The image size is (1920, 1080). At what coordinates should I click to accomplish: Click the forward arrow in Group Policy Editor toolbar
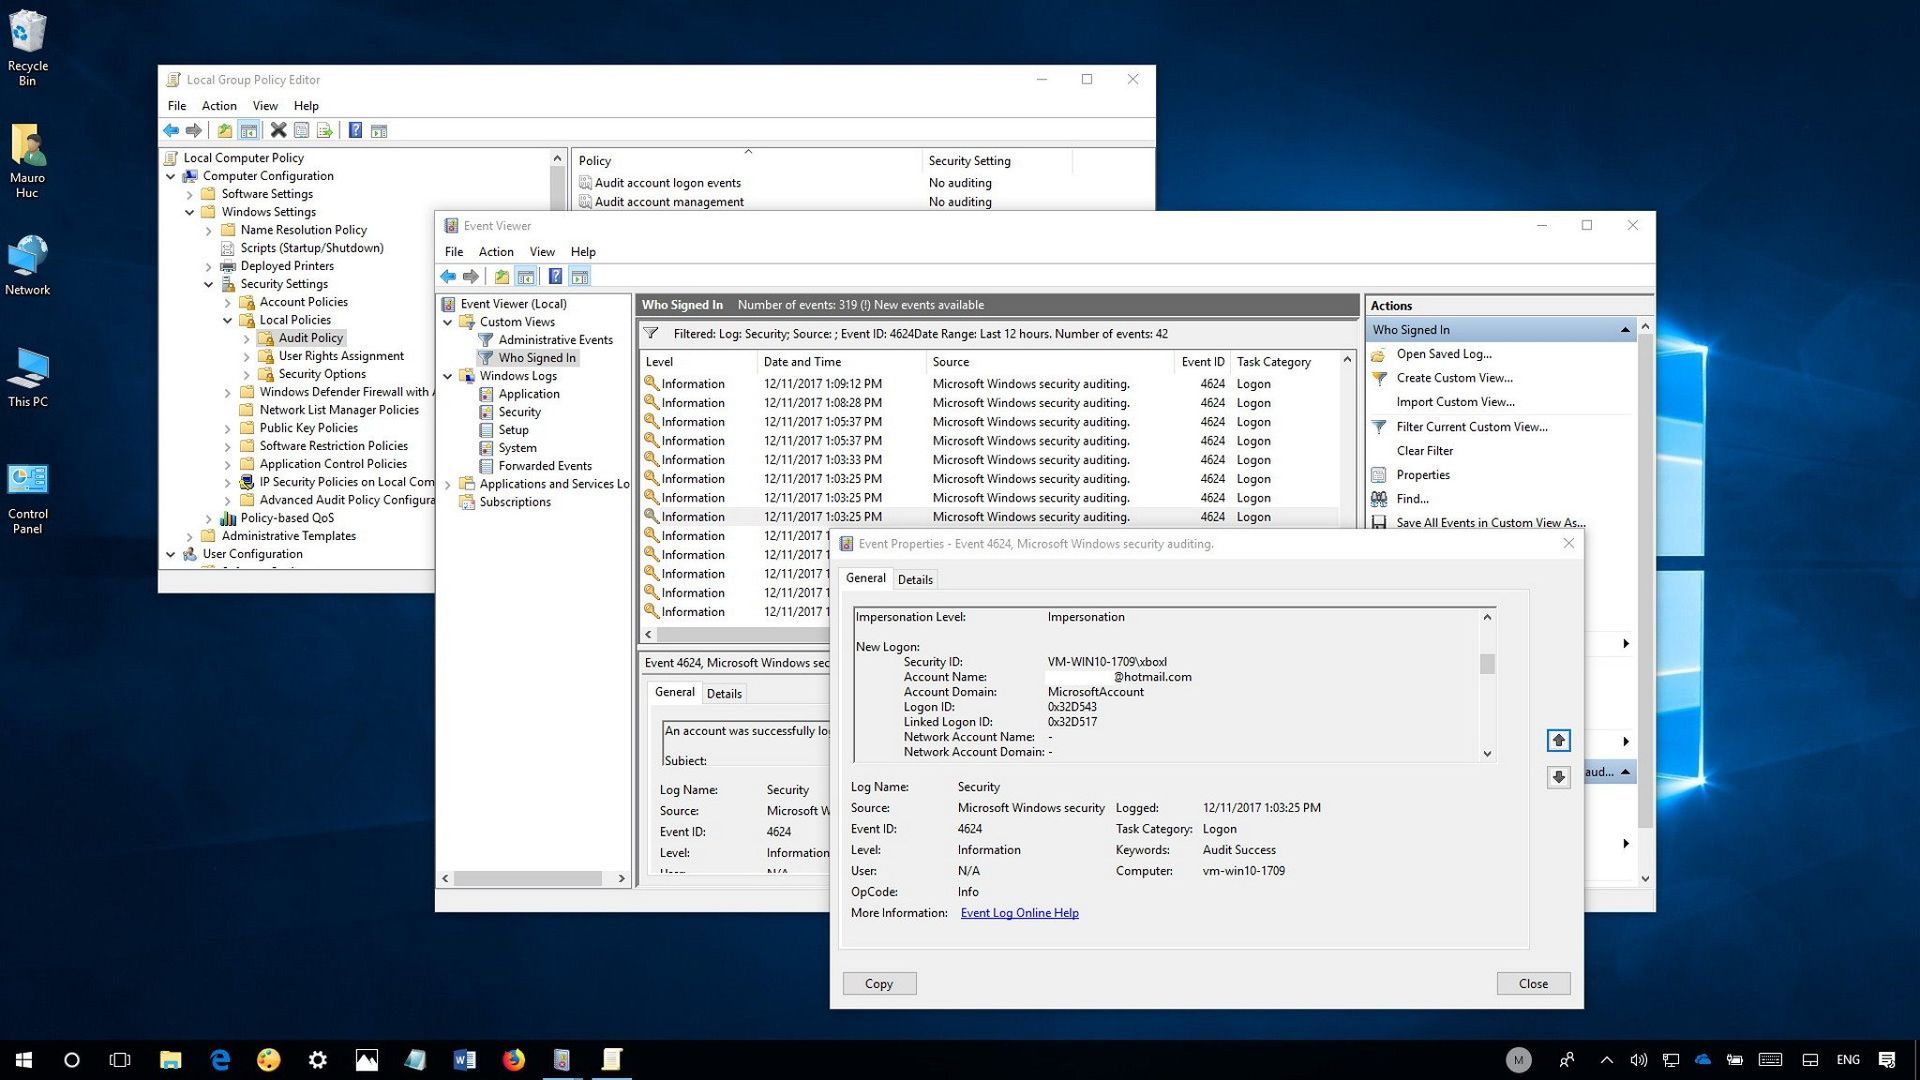coord(194,130)
